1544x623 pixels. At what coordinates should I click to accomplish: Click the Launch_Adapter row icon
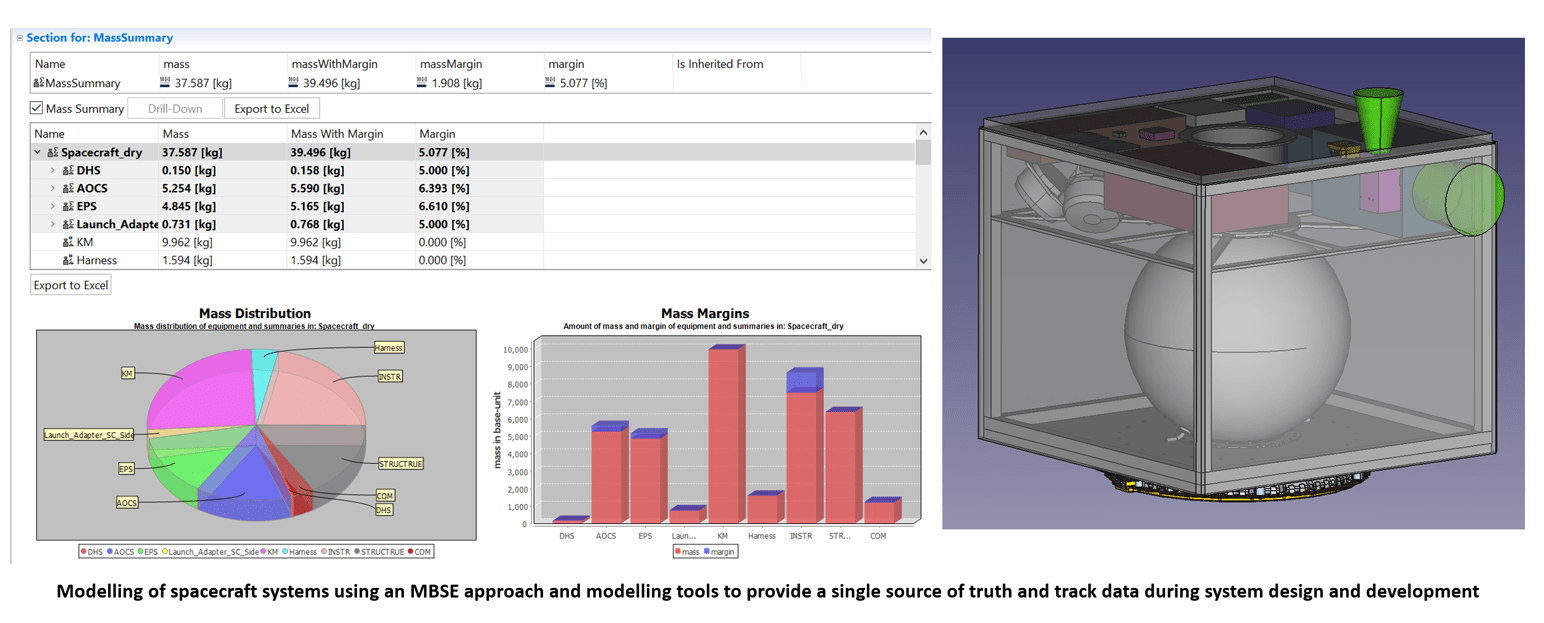tap(68, 224)
